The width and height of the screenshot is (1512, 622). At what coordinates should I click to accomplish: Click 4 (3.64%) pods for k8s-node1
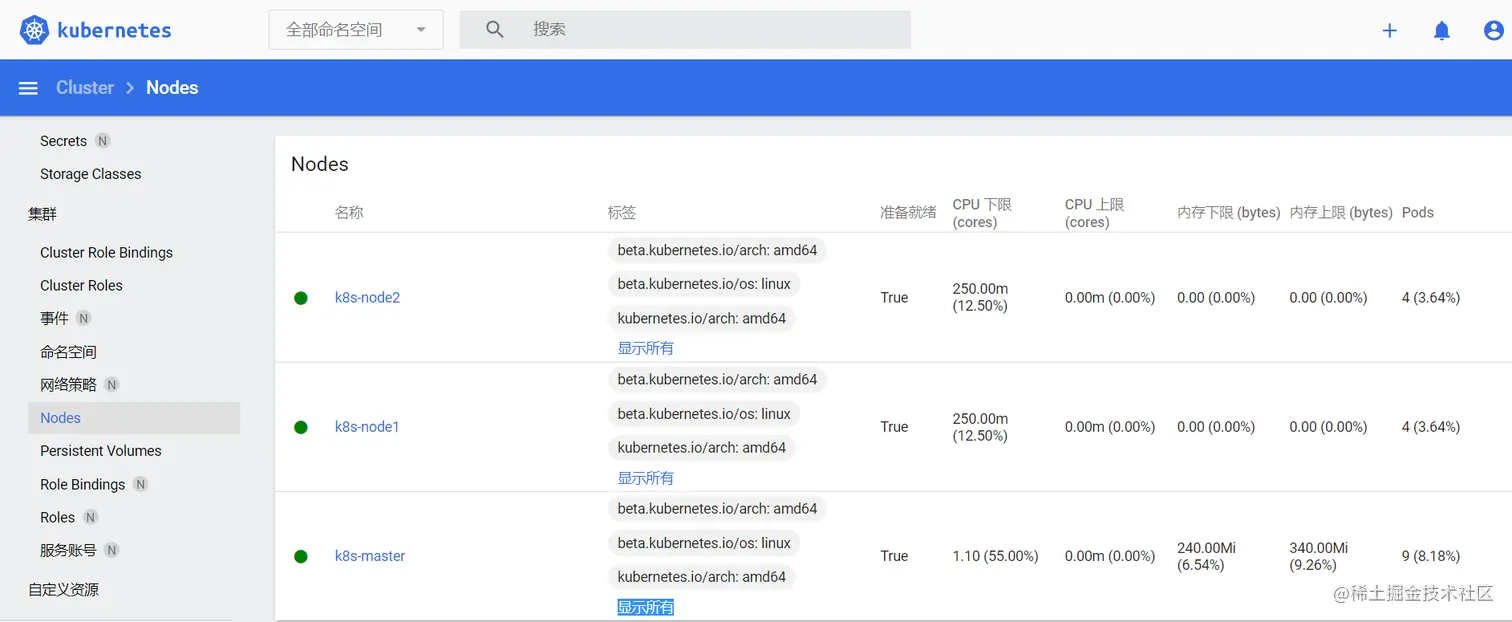[x=1431, y=427]
